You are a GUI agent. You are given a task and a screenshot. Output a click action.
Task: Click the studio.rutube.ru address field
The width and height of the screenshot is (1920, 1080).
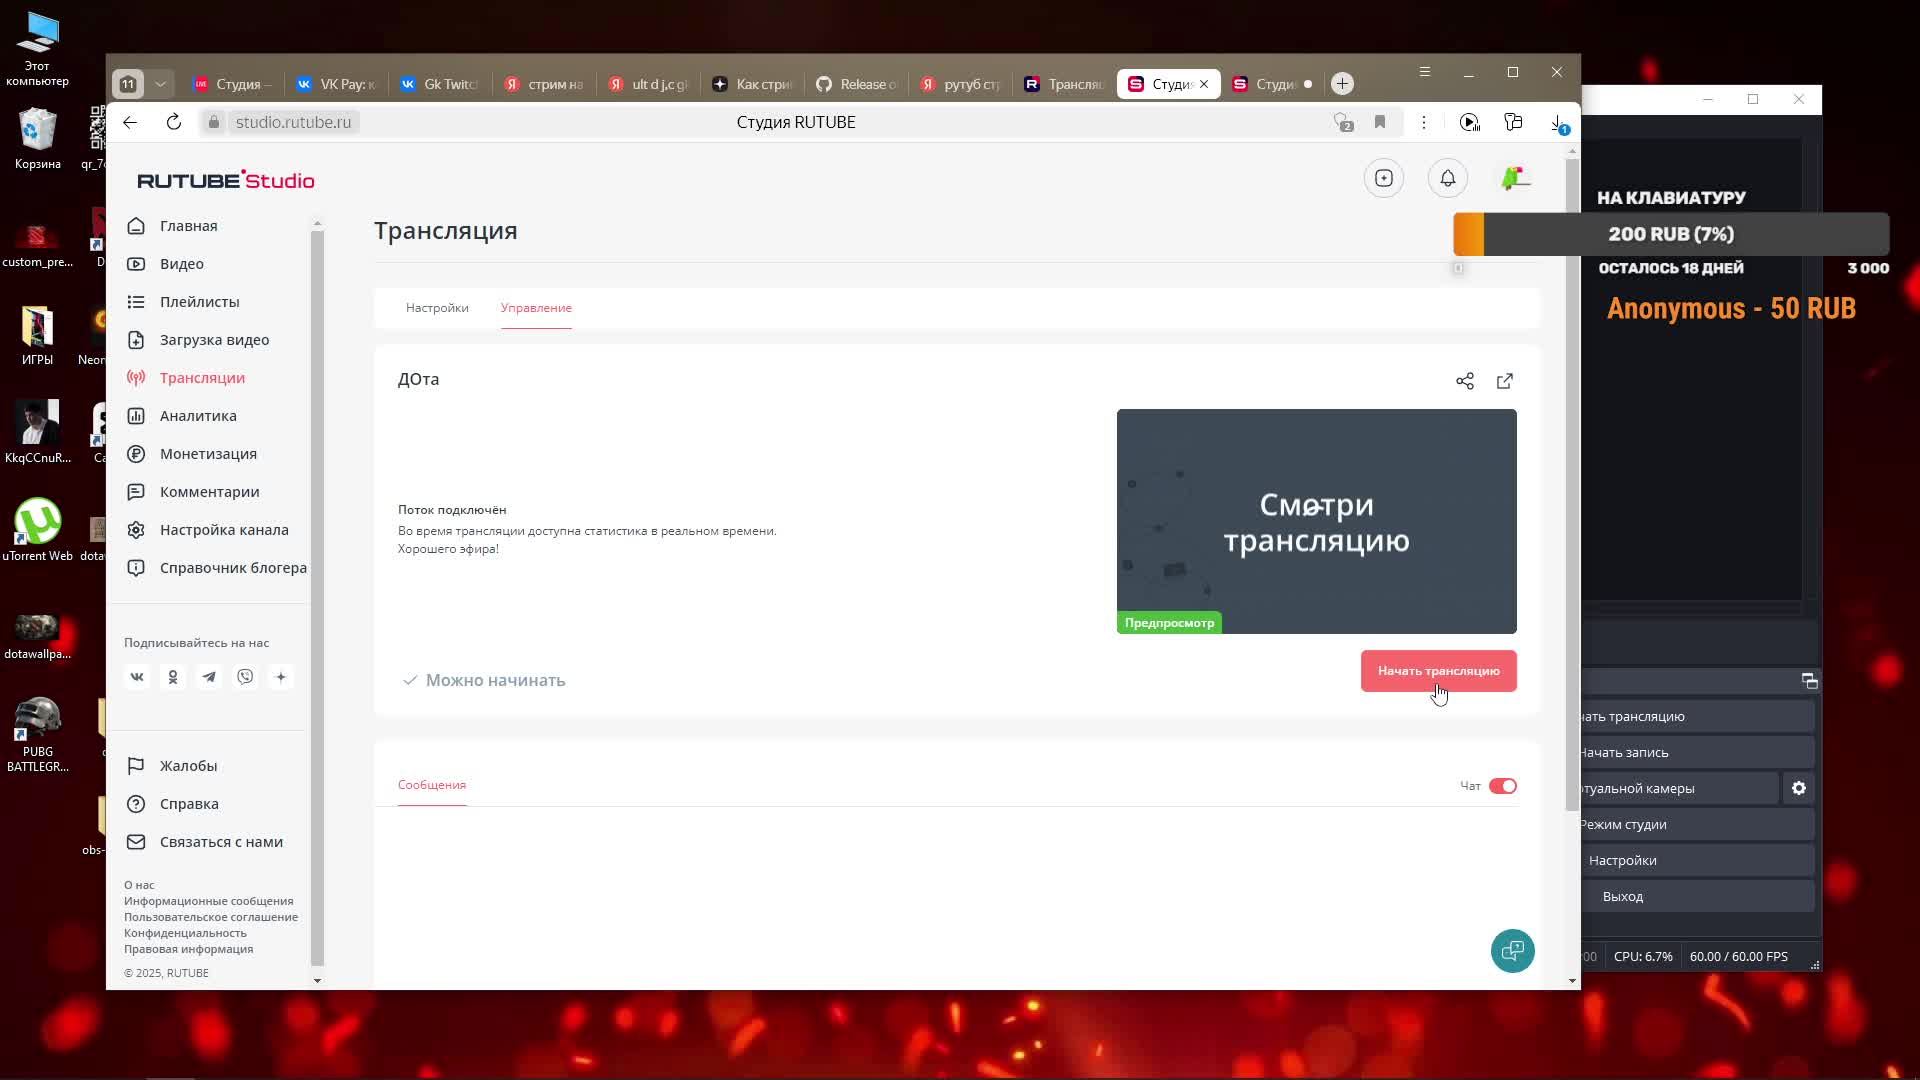[293, 122]
